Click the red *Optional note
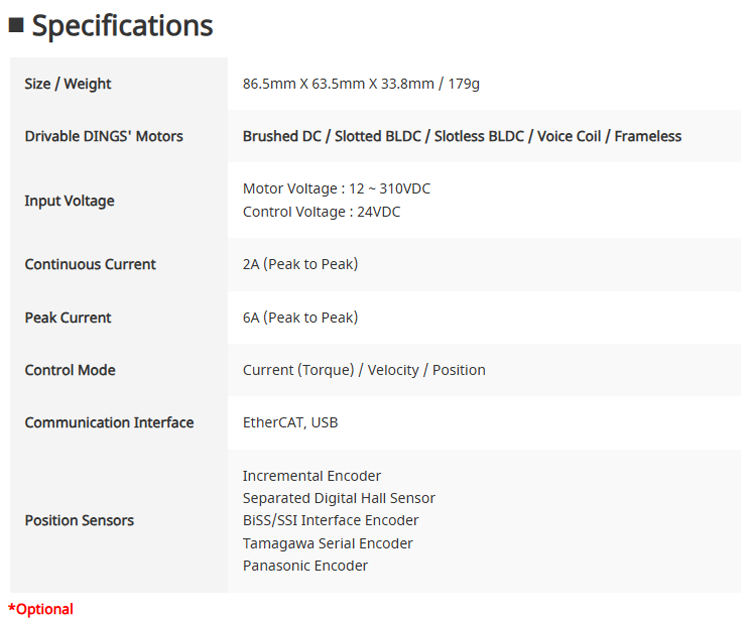The image size is (750, 637). [41, 609]
